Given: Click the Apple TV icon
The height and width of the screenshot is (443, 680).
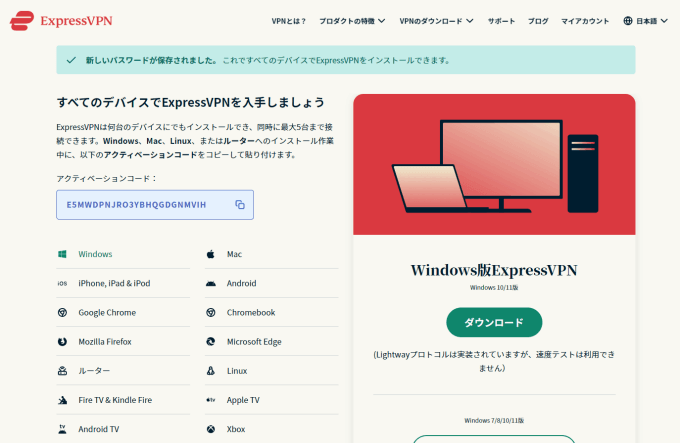Looking at the screenshot, I should coord(211,400).
